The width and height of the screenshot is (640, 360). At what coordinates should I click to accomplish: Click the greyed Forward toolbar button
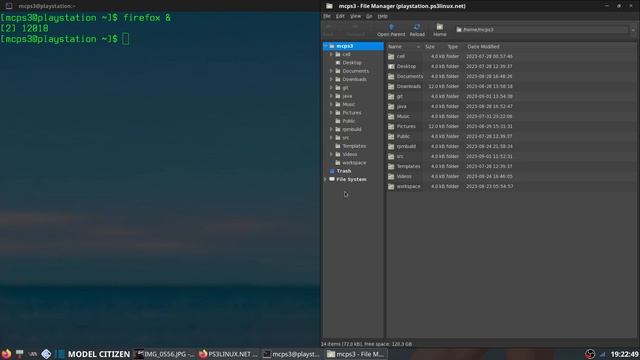[355, 30]
